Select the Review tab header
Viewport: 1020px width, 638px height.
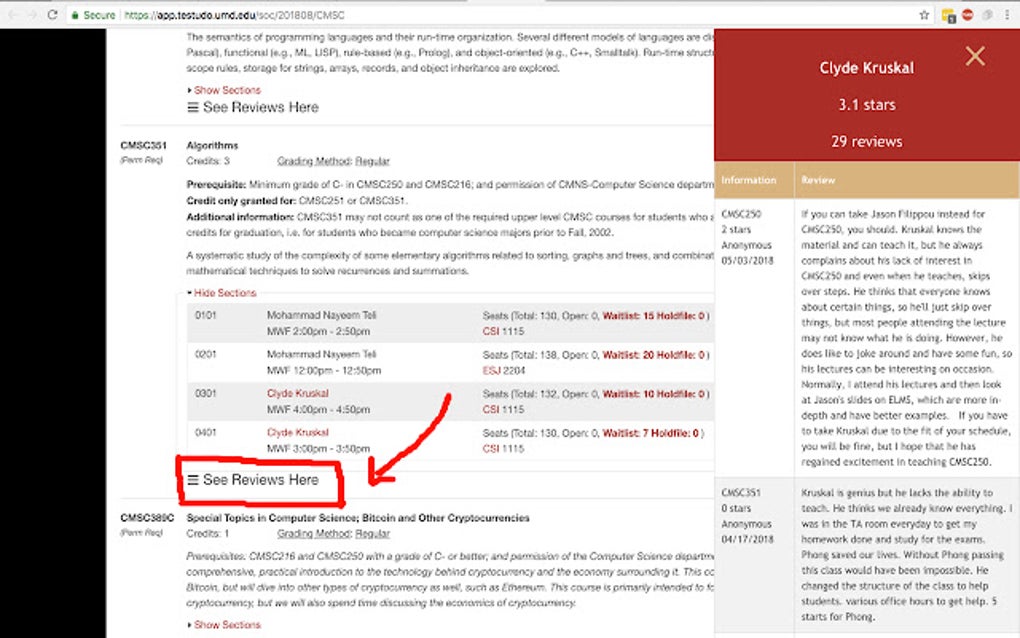click(x=818, y=180)
